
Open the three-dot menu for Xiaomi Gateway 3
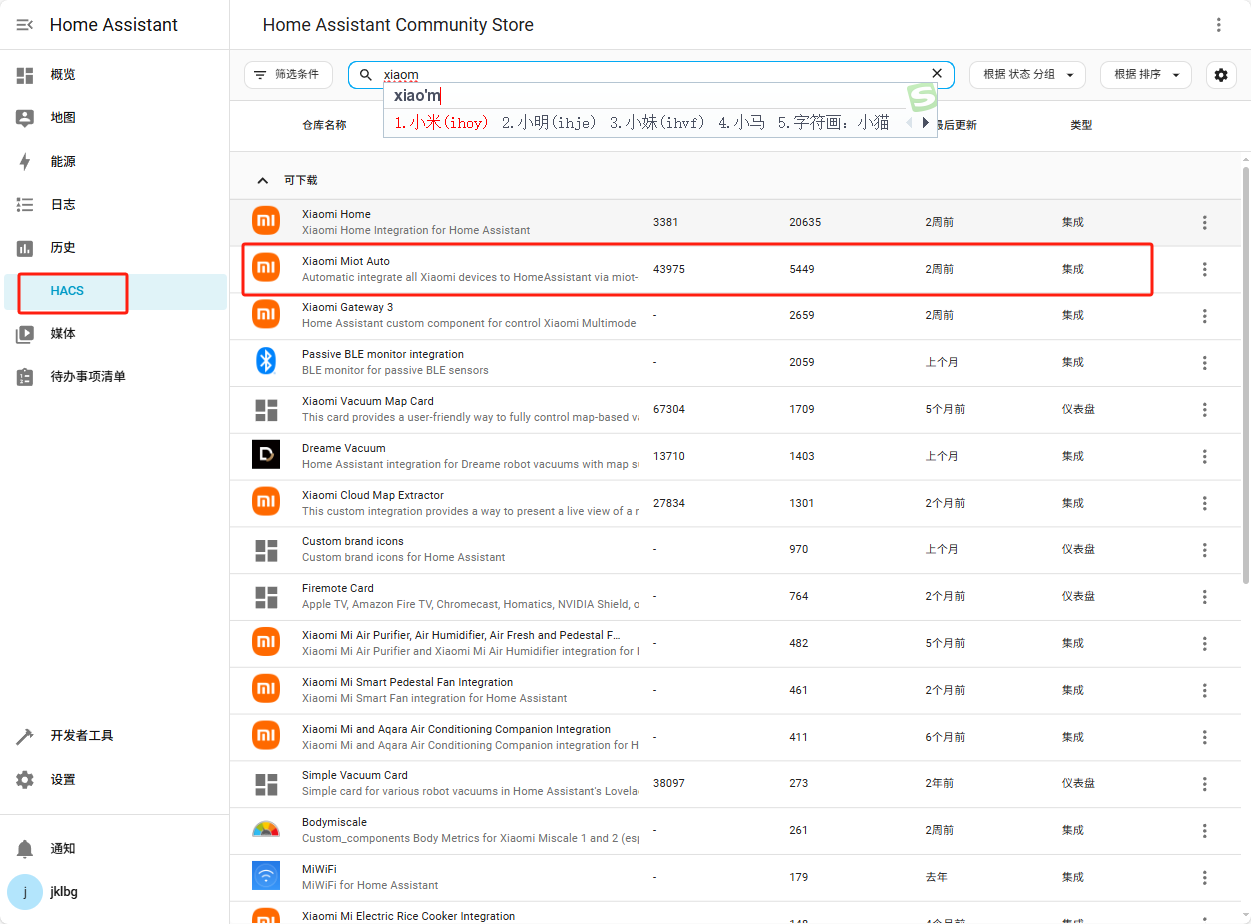[1205, 316]
